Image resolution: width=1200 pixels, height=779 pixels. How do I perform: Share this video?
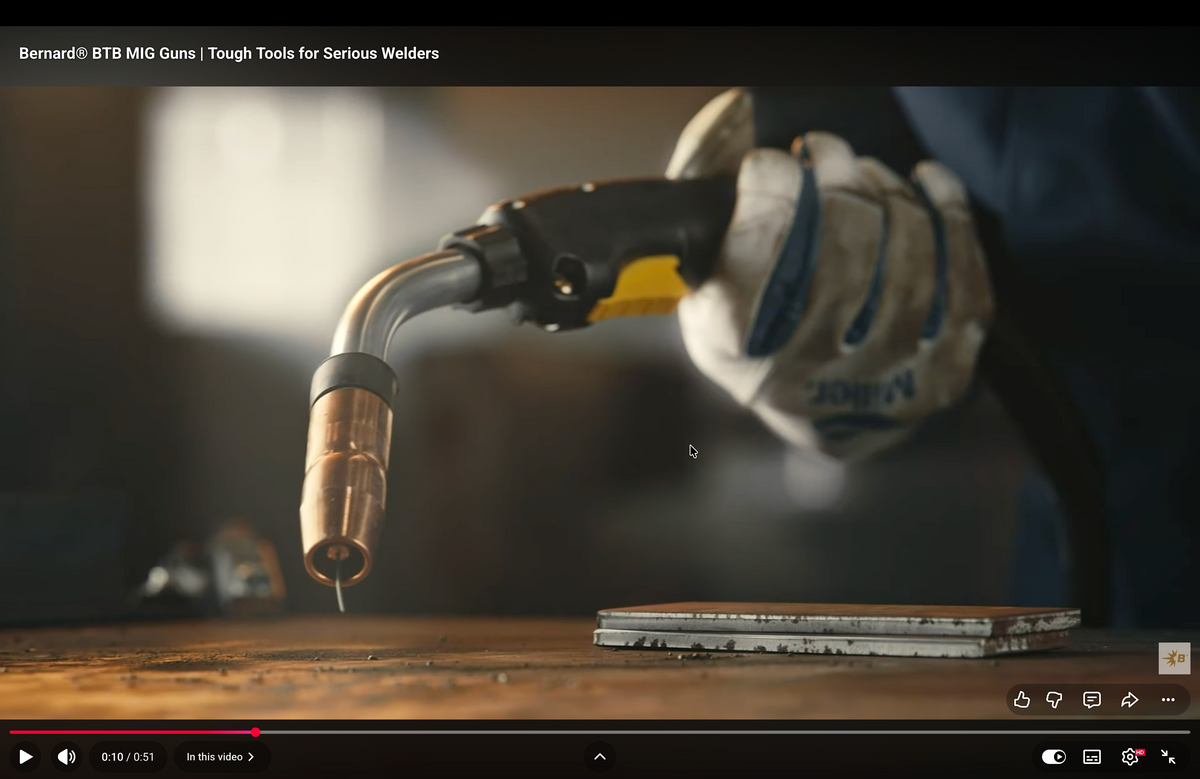[x=1130, y=700]
